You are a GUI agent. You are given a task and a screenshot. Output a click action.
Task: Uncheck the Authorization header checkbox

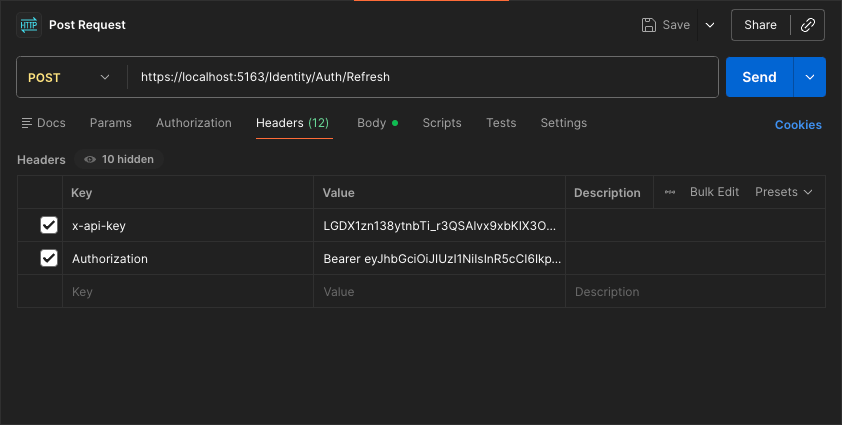coord(49,258)
